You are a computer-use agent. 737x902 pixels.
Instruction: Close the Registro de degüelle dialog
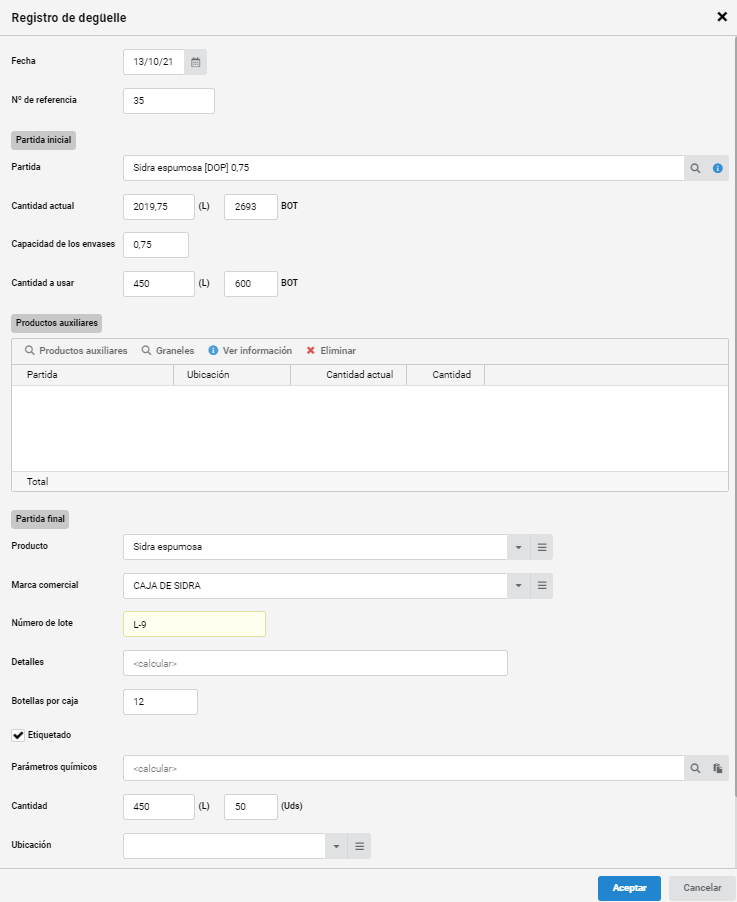tap(722, 17)
